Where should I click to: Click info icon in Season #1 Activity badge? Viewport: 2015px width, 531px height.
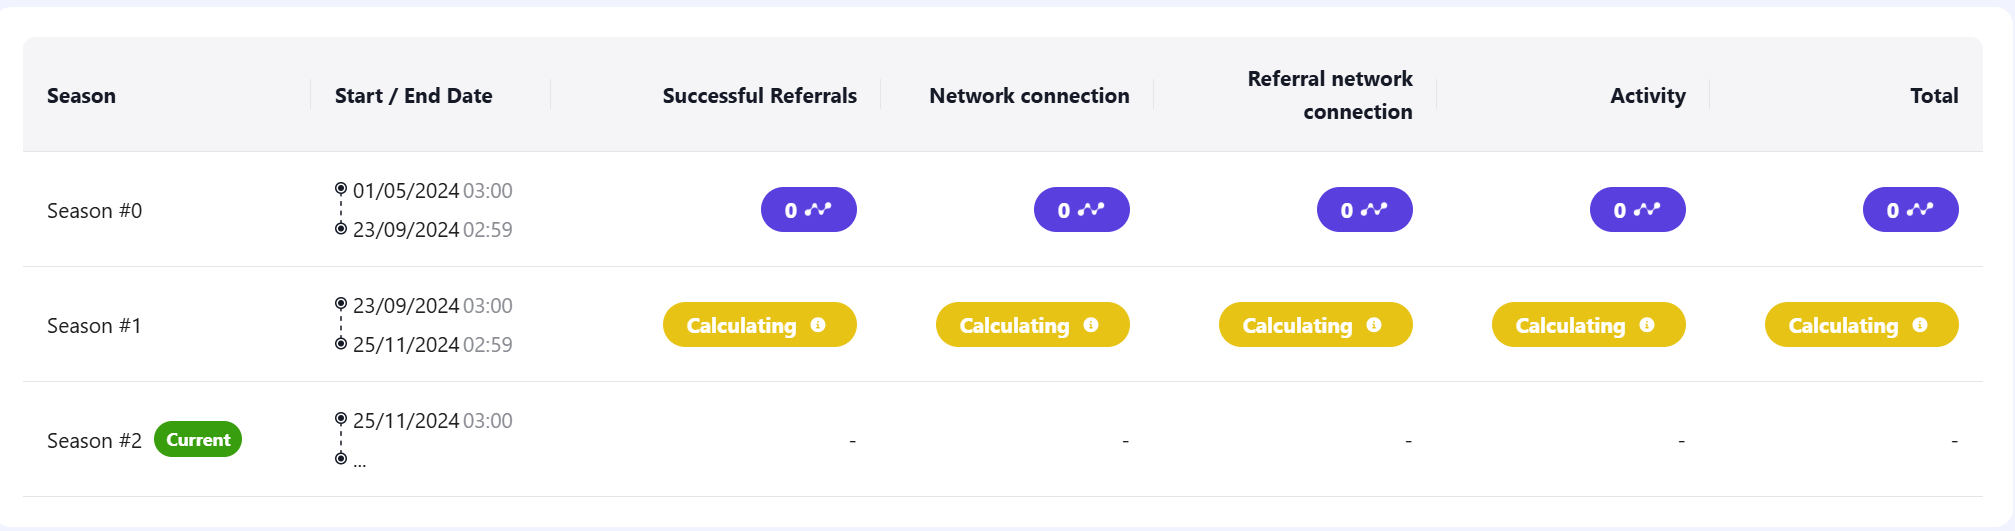(x=1647, y=325)
